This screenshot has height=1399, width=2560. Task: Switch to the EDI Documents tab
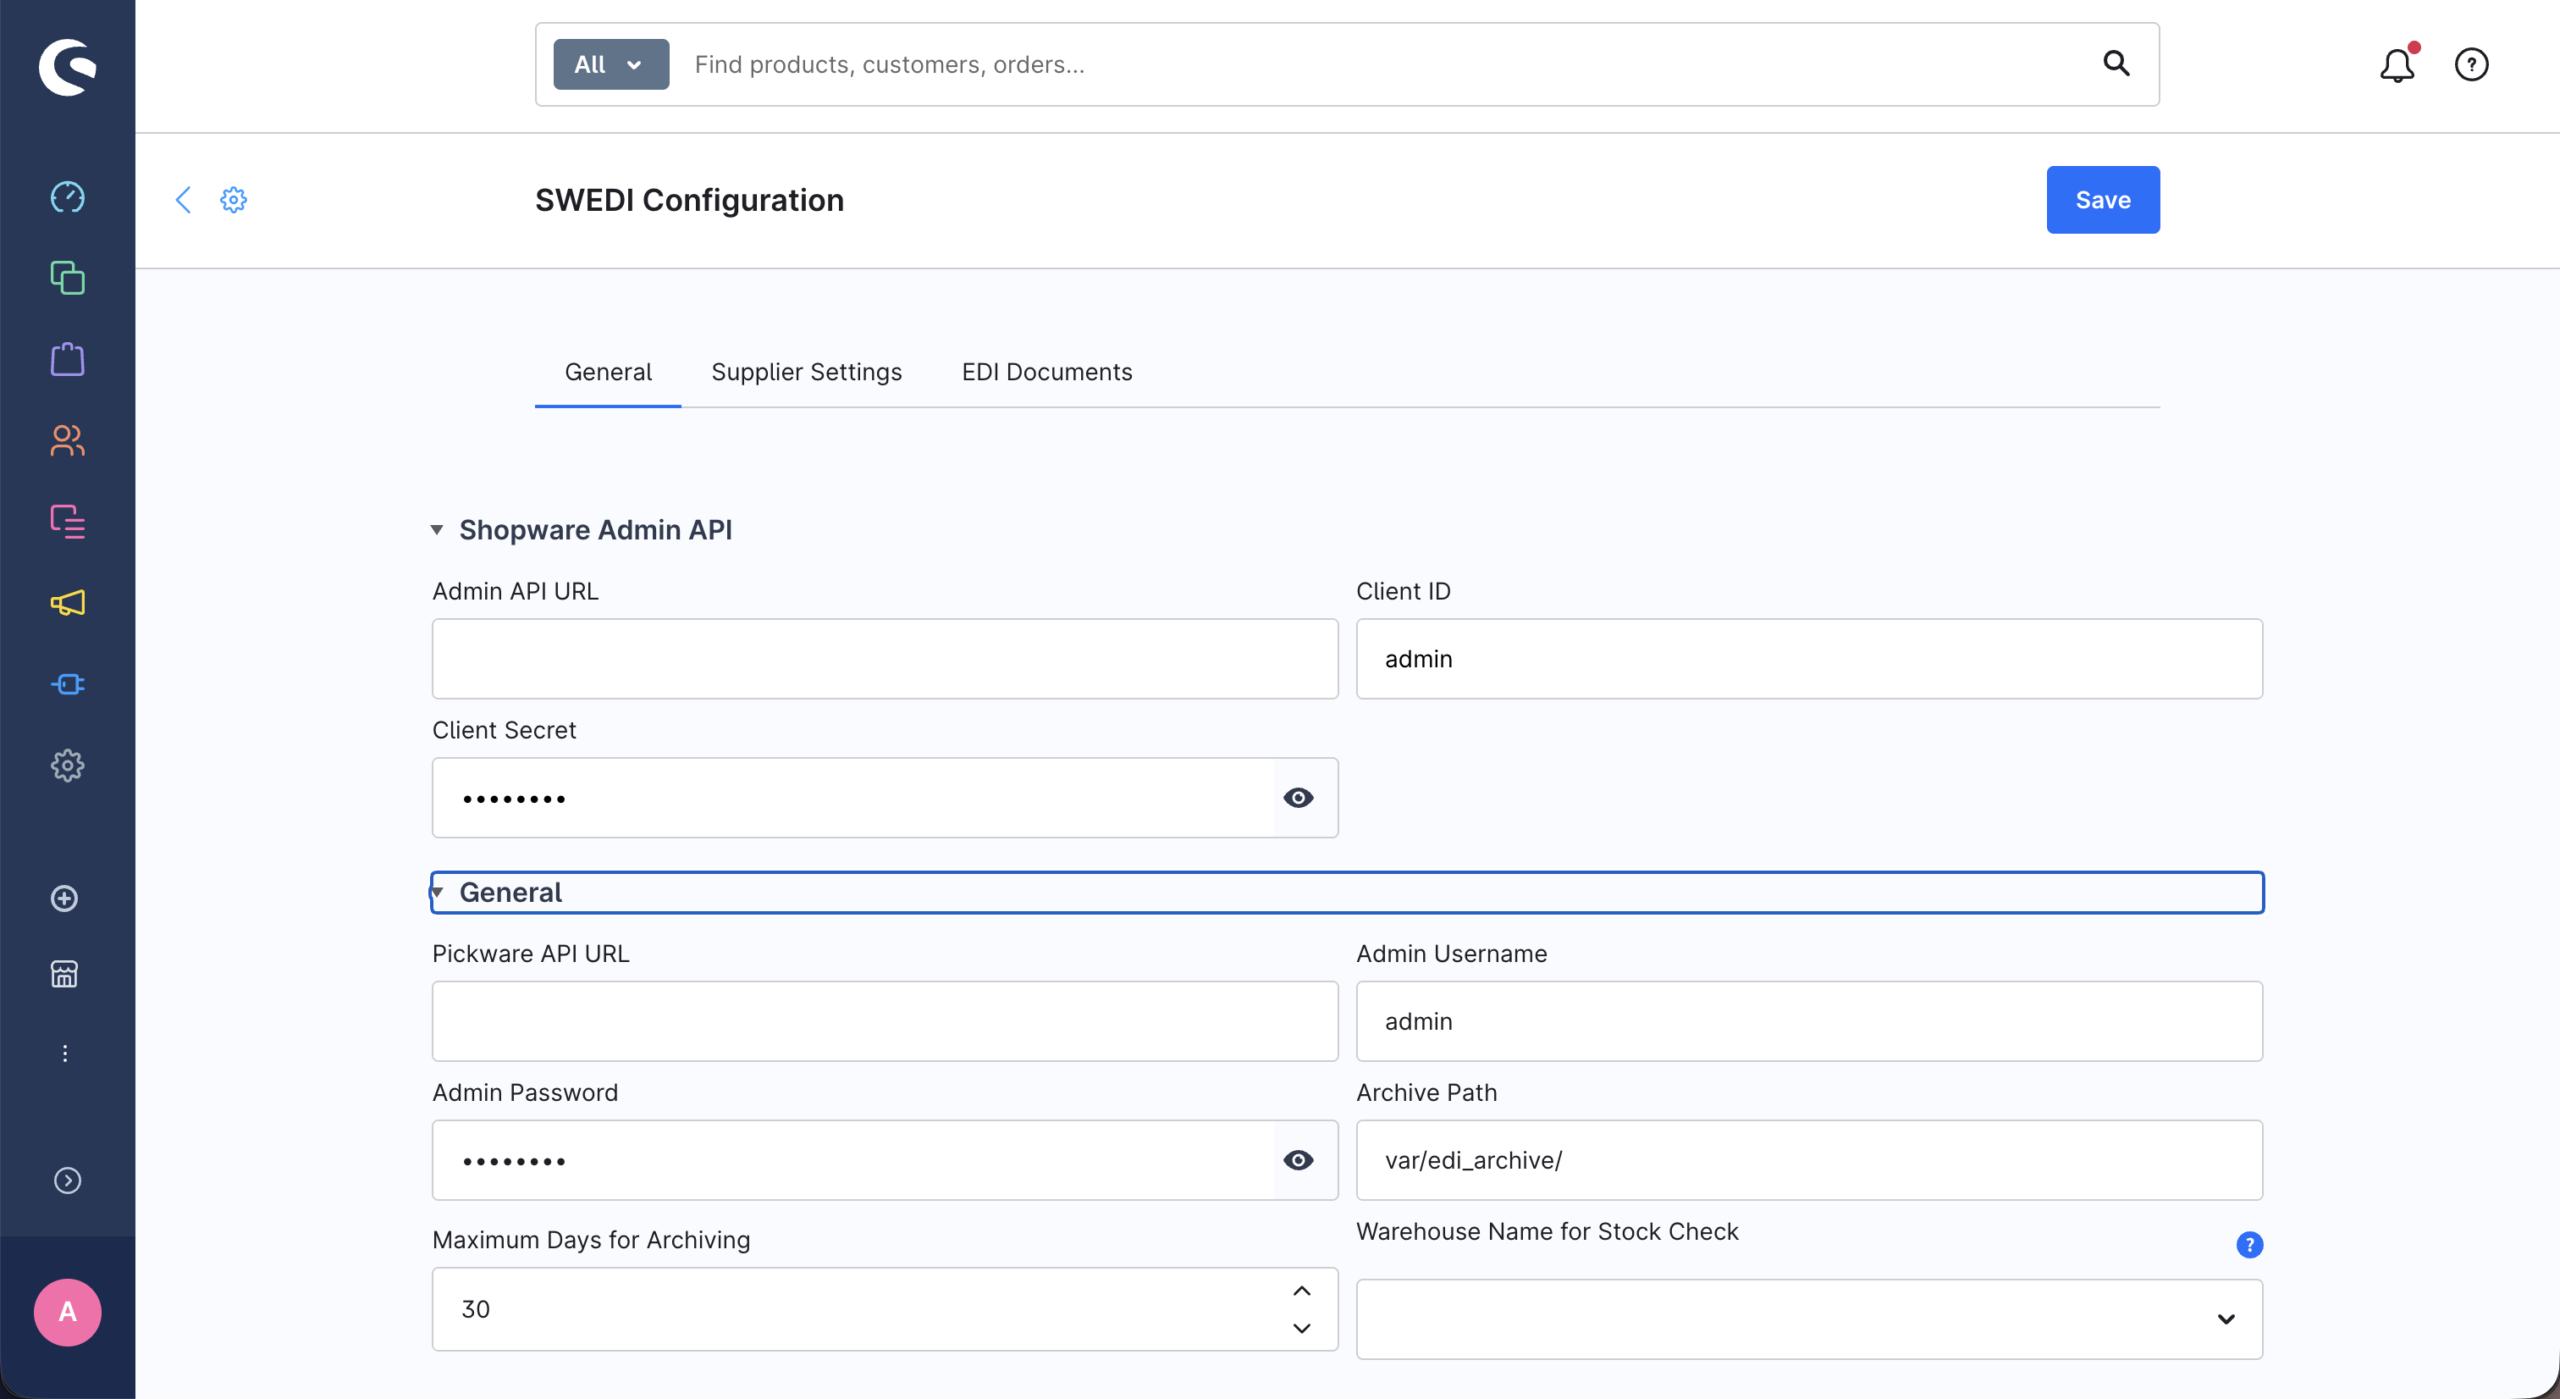click(1046, 372)
